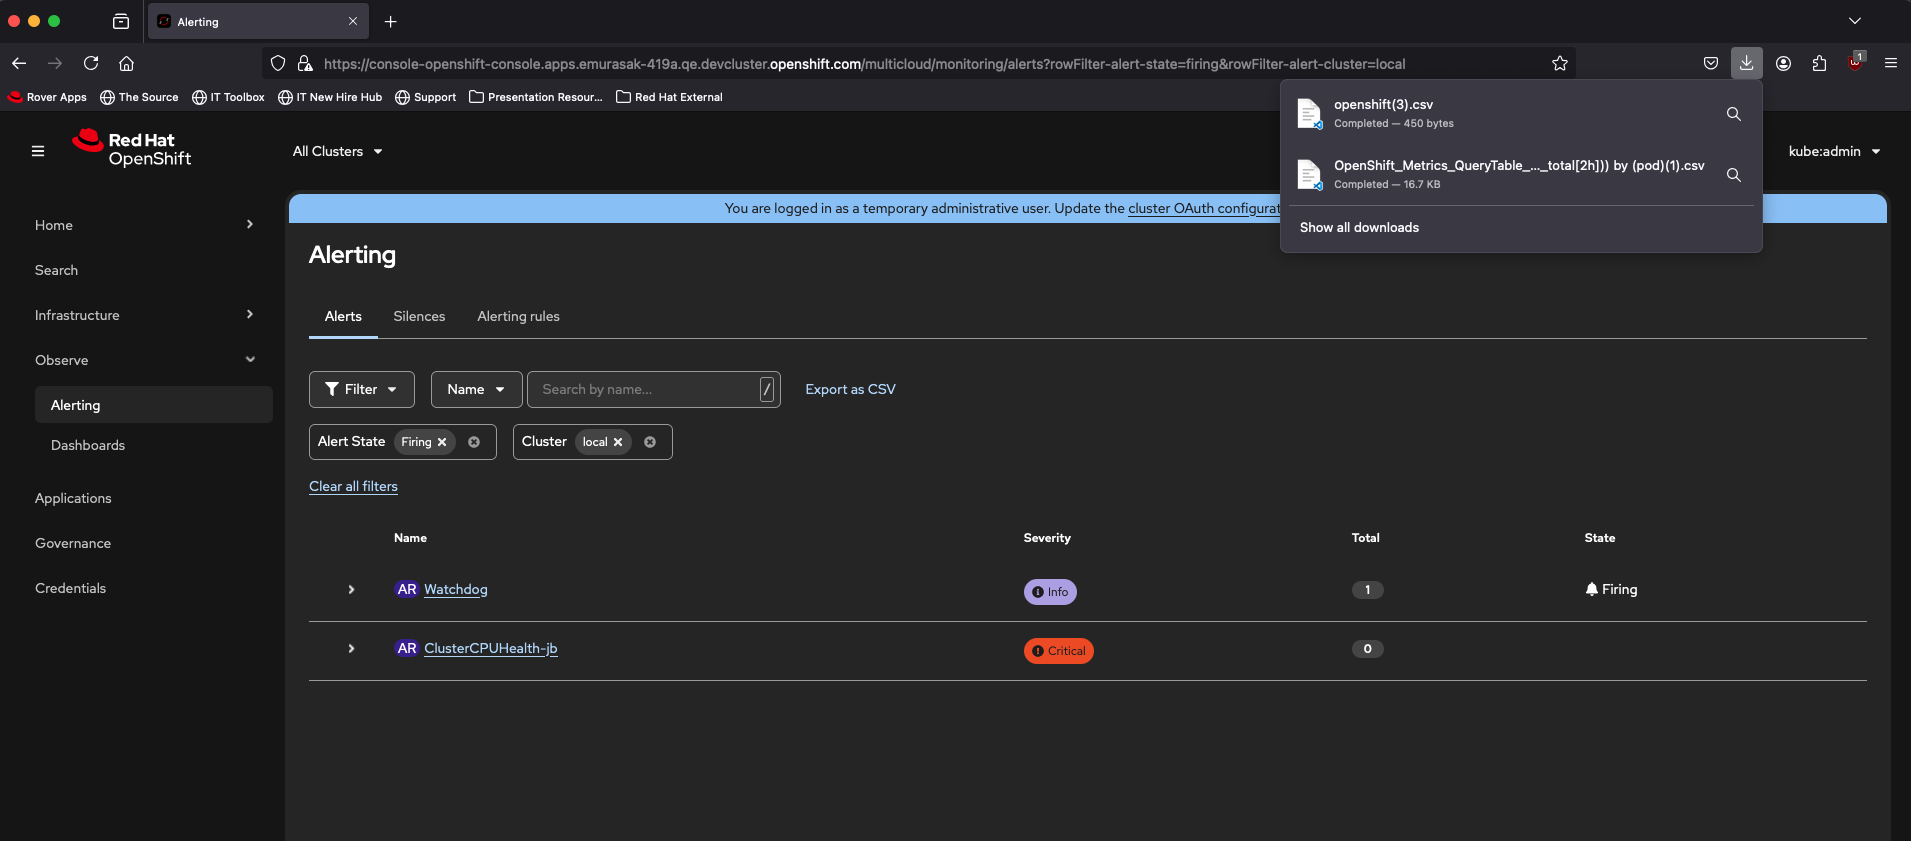Image resolution: width=1911 pixels, height=841 pixels.
Task: Navigate to Governance
Action: tap(73, 543)
